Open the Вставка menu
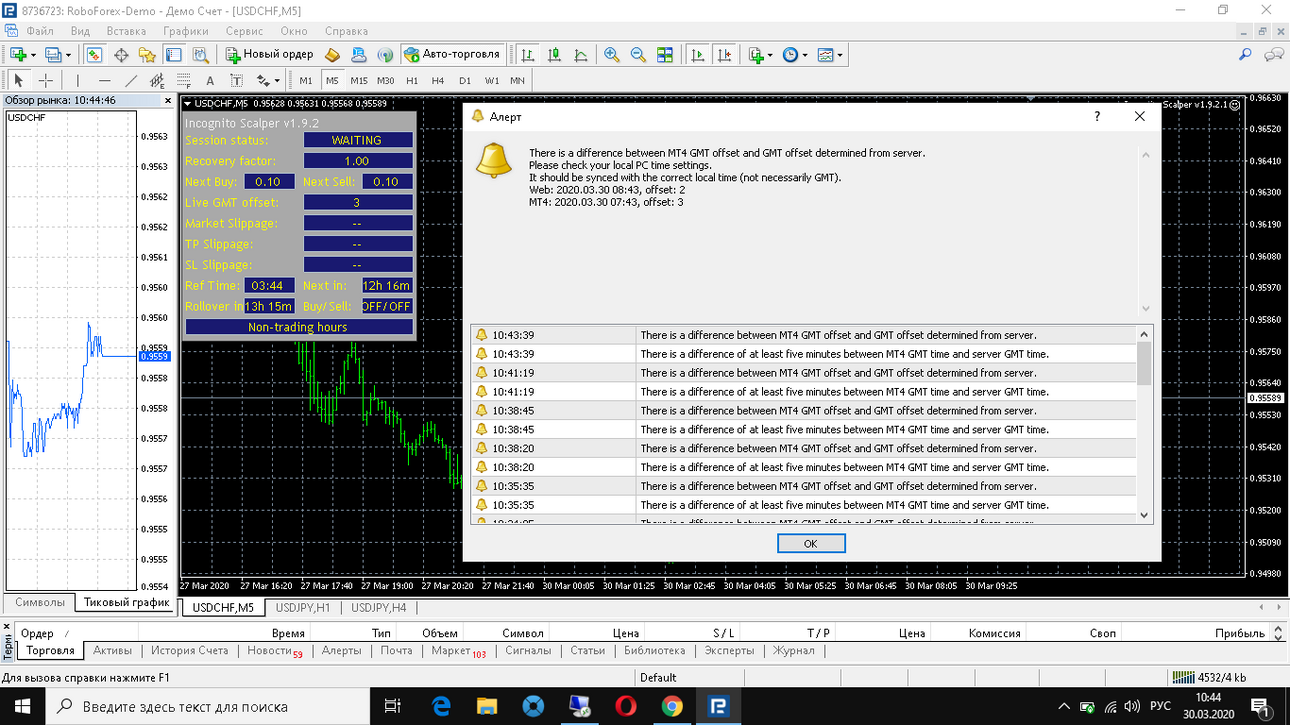 [125, 31]
